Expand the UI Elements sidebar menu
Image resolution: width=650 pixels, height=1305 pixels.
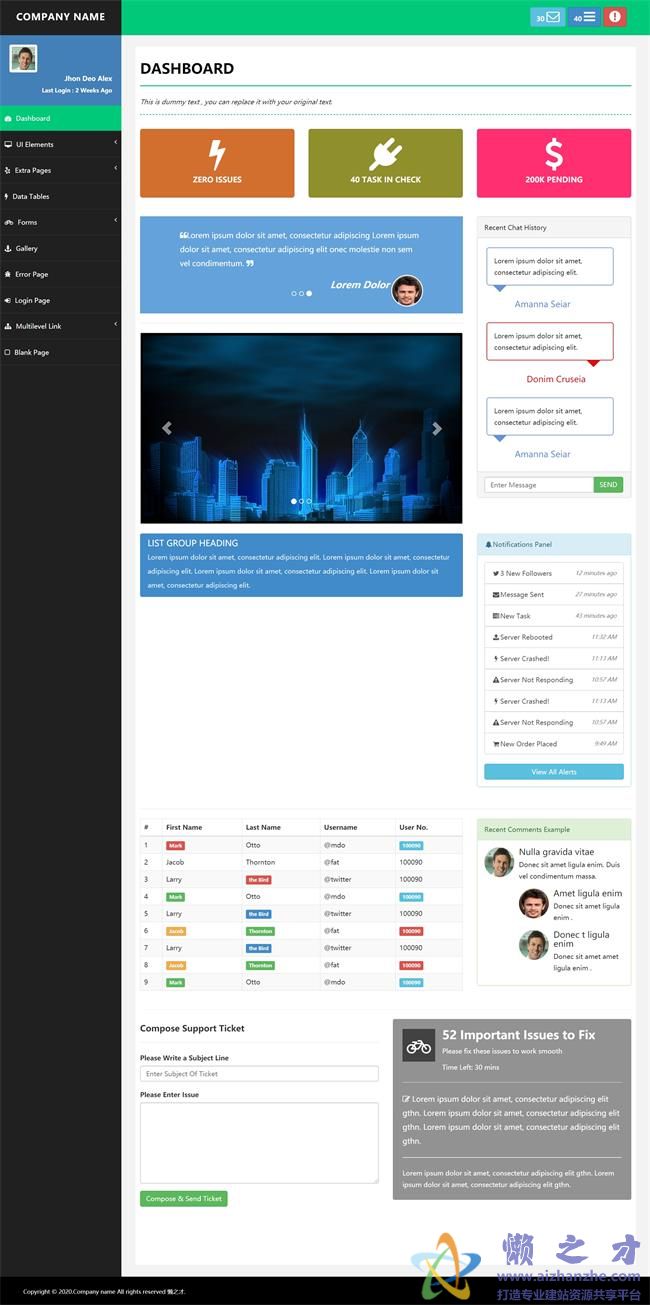[60, 144]
